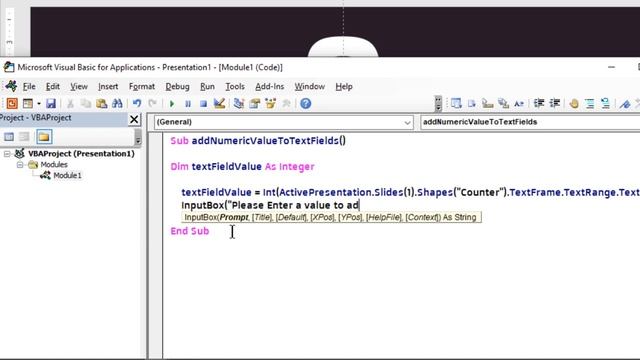This screenshot has width=640, height=360.
Task: Open the Run menu
Action: pos(207,87)
